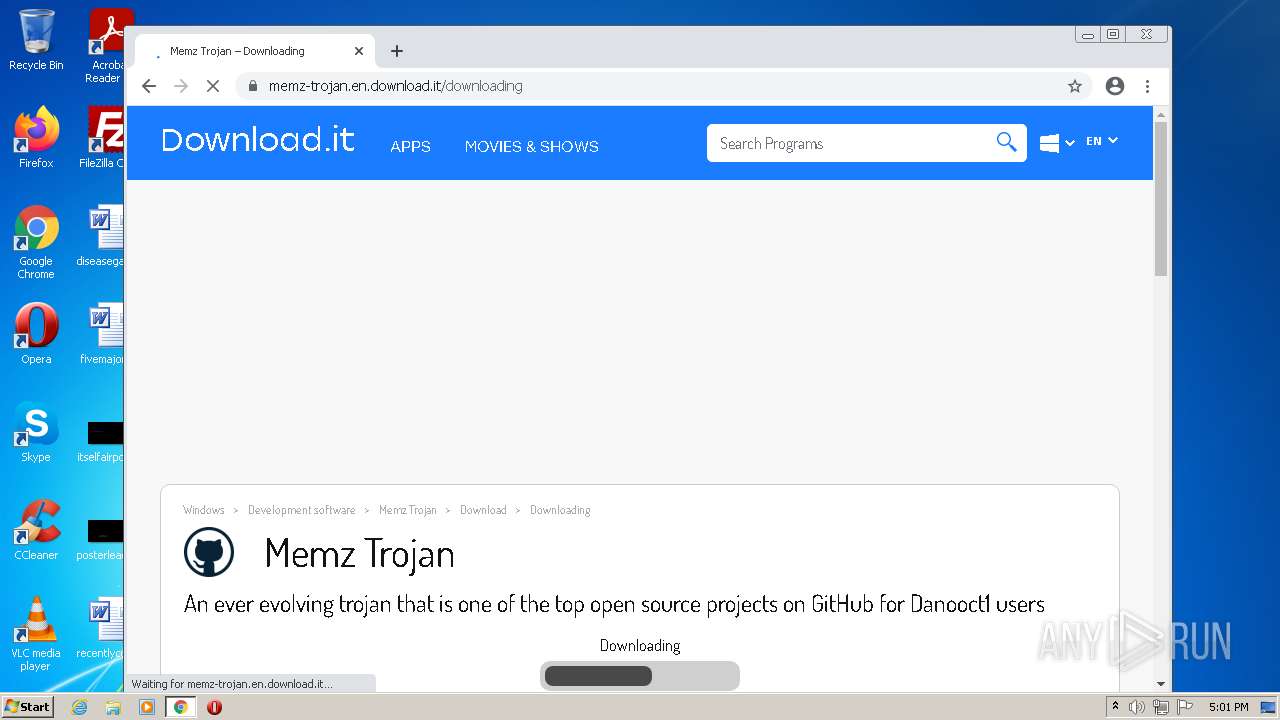Show hidden system tray icons
This screenshot has width=1280, height=720.
(1115, 707)
